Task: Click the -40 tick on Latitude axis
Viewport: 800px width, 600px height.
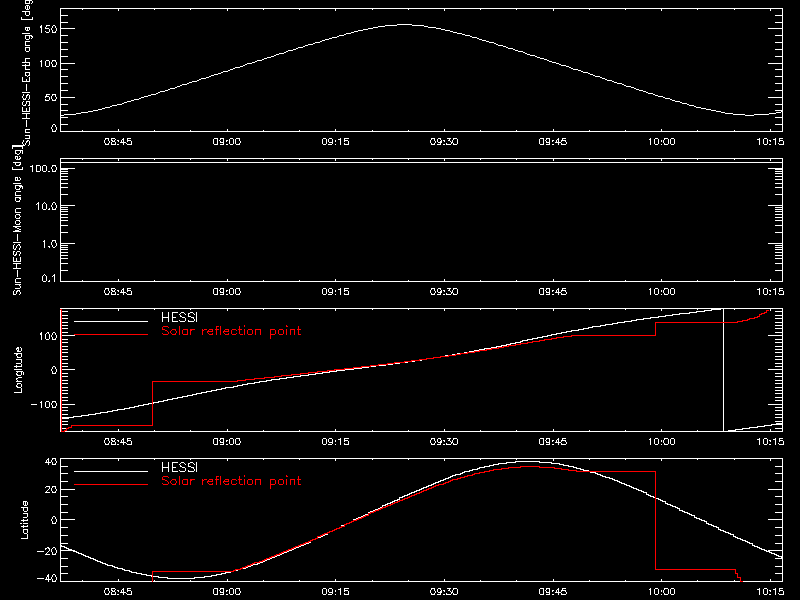Action: [x=47, y=579]
